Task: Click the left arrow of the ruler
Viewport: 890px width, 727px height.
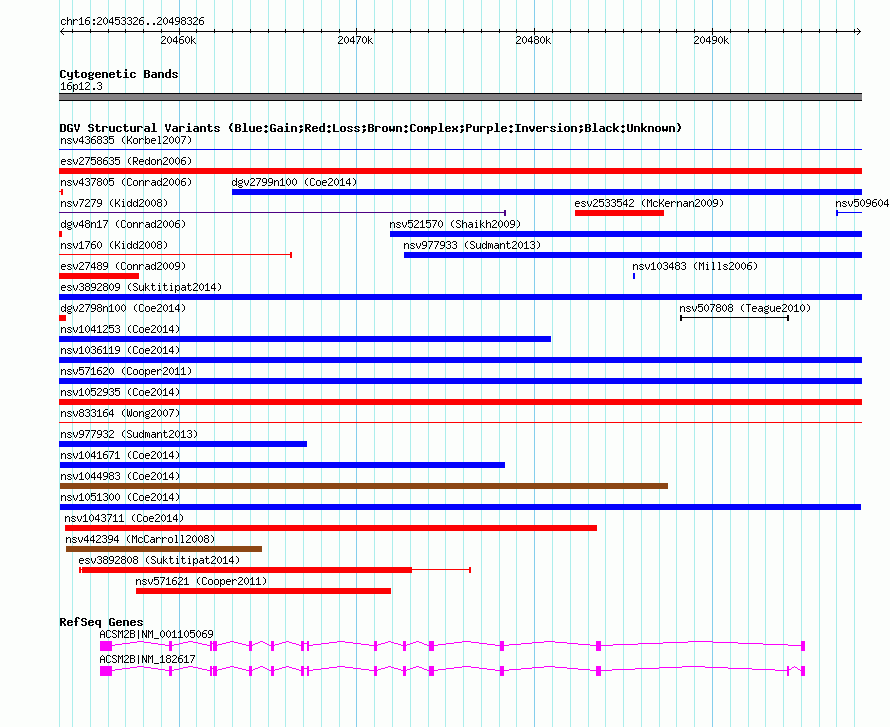Action: coord(62,32)
